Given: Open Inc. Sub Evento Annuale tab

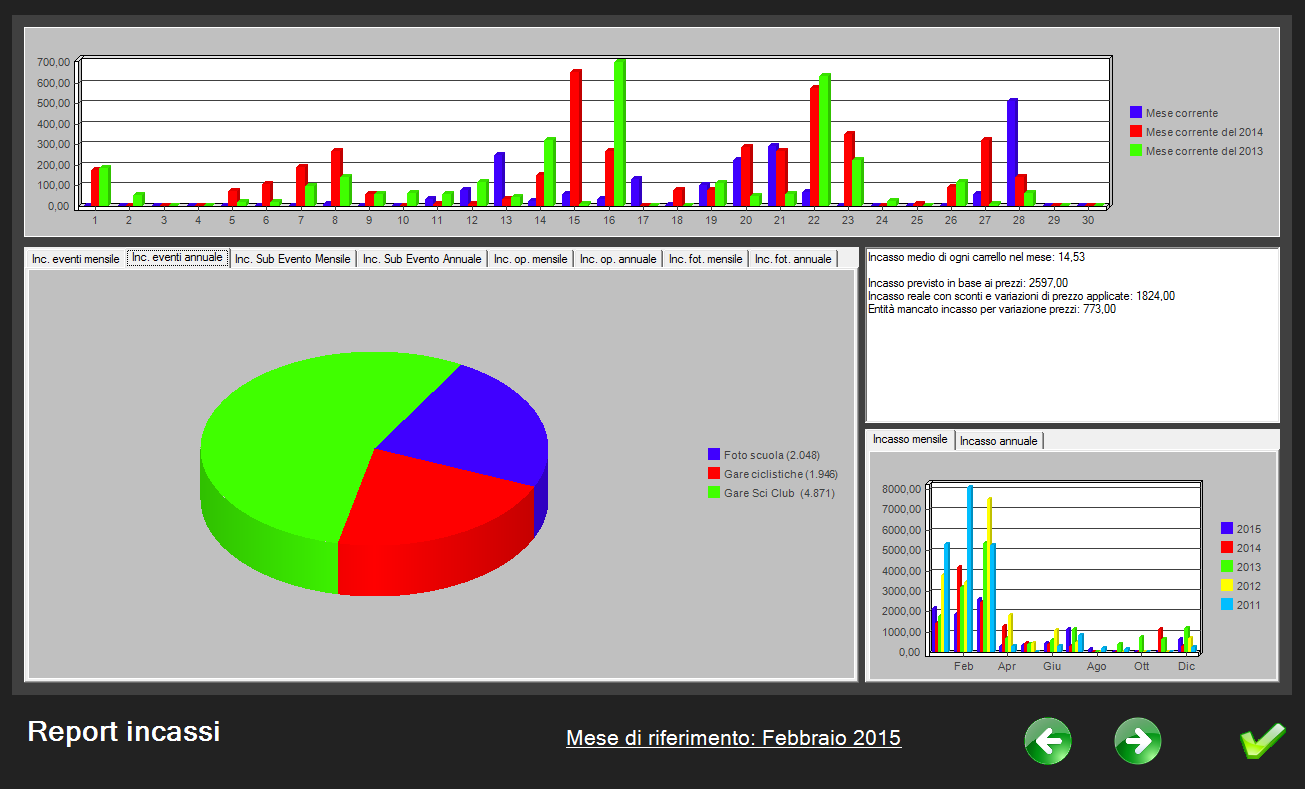Looking at the screenshot, I should coord(422,259).
